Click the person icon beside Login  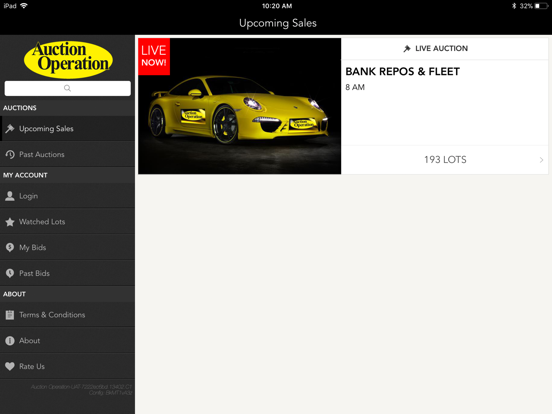[x=10, y=196]
